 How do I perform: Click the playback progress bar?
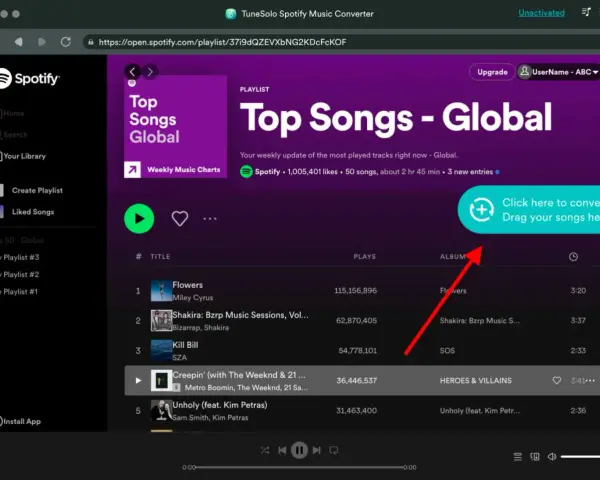(299, 467)
